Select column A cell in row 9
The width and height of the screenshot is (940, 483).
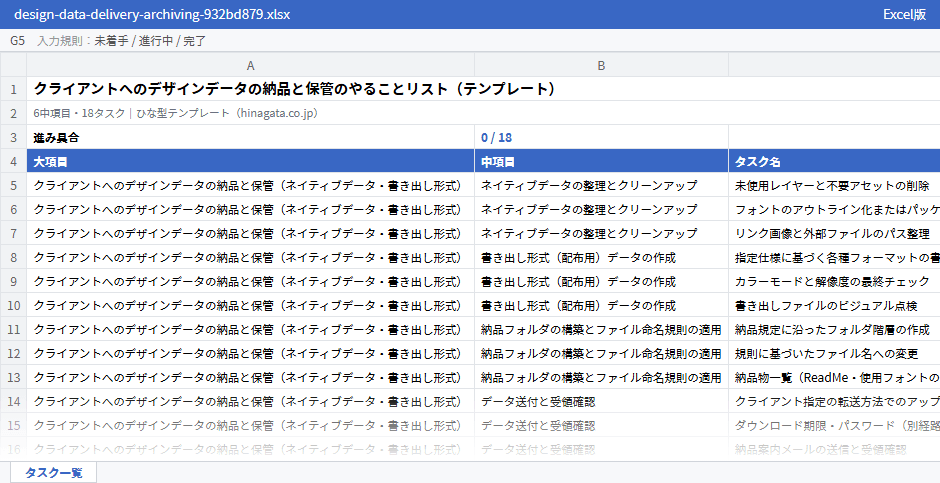pyautogui.click(x=251, y=282)
